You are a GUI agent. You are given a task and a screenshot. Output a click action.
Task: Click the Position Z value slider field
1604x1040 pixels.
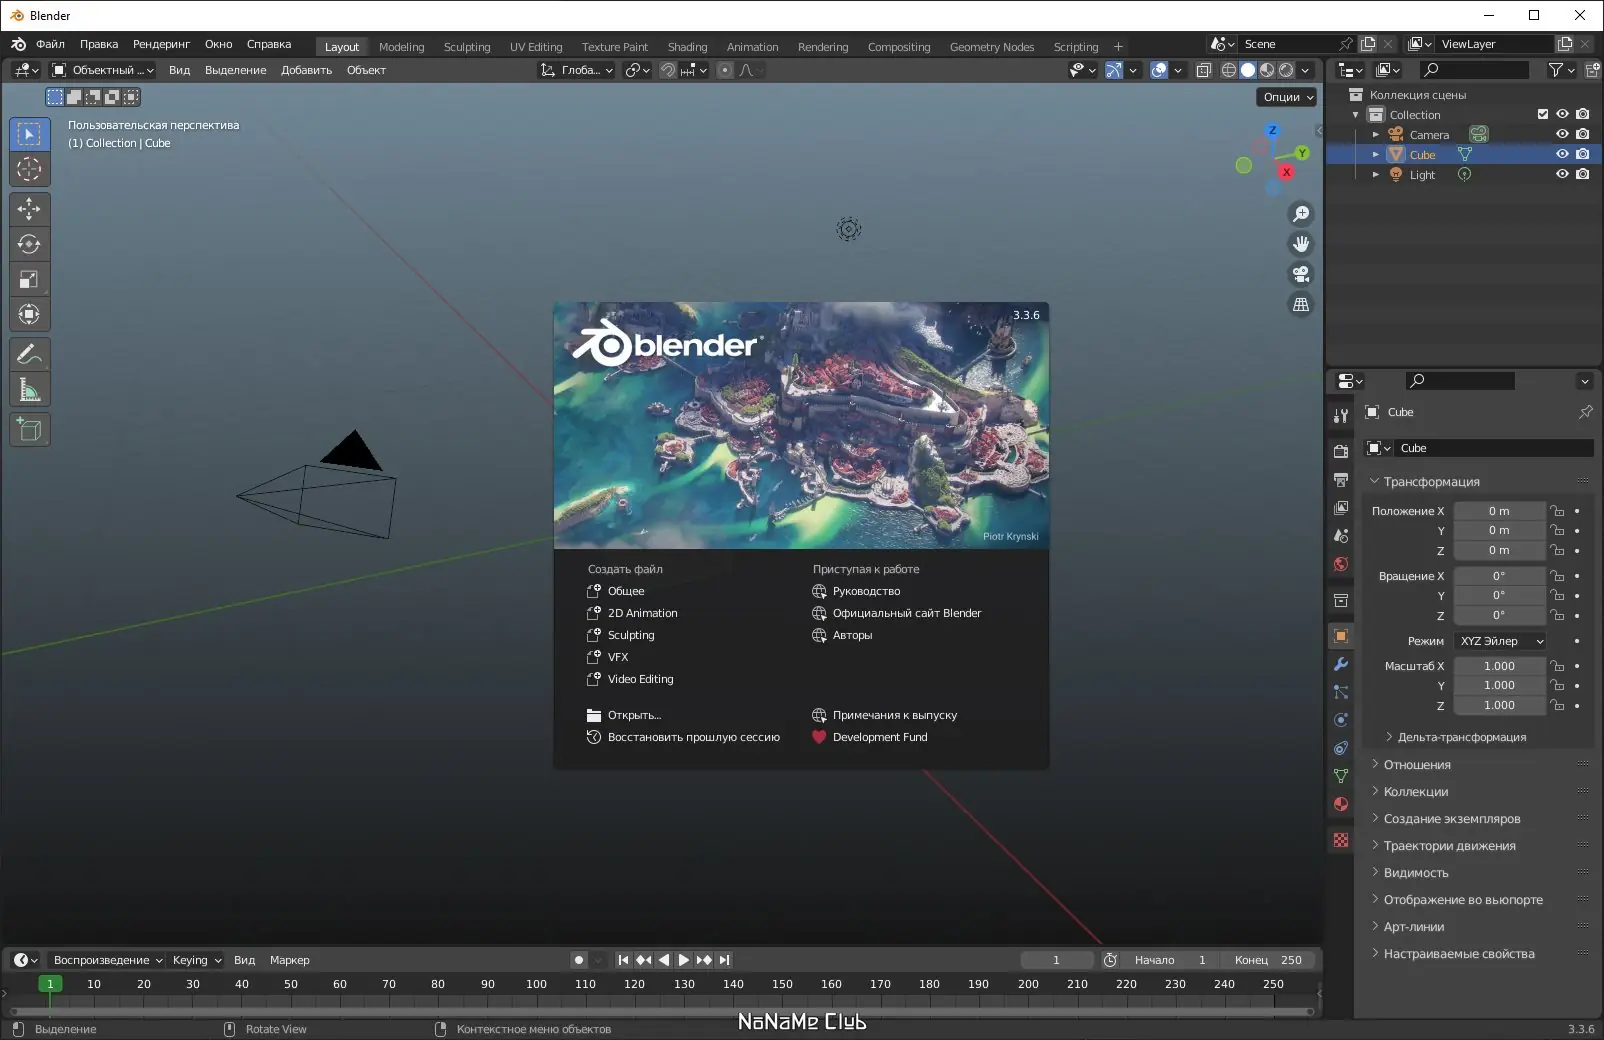point(1499,550)
